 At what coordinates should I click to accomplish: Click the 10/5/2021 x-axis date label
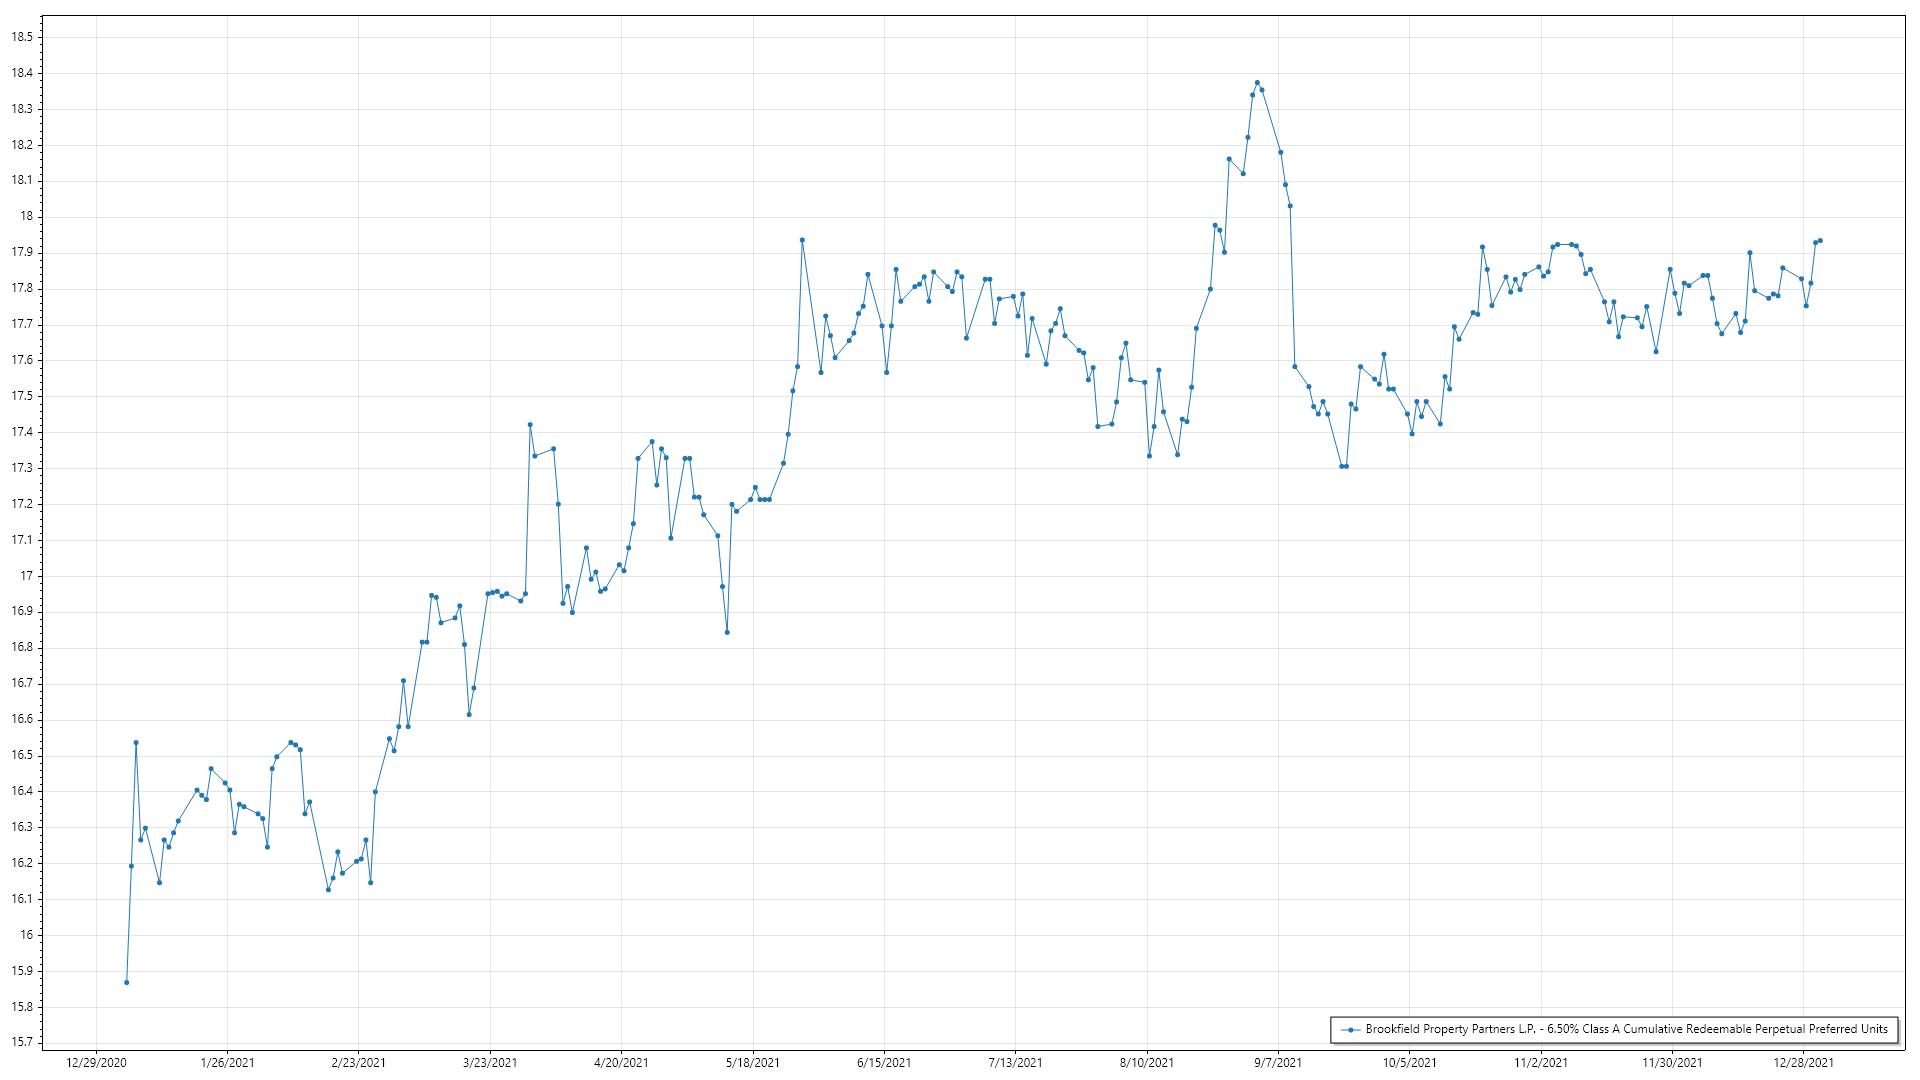(1409, 1063)
